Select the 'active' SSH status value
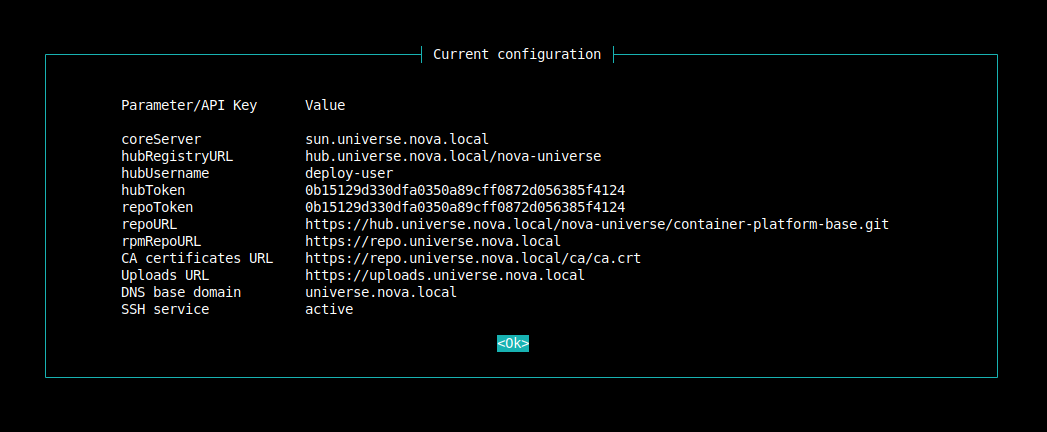 click(x=329, y=310)
